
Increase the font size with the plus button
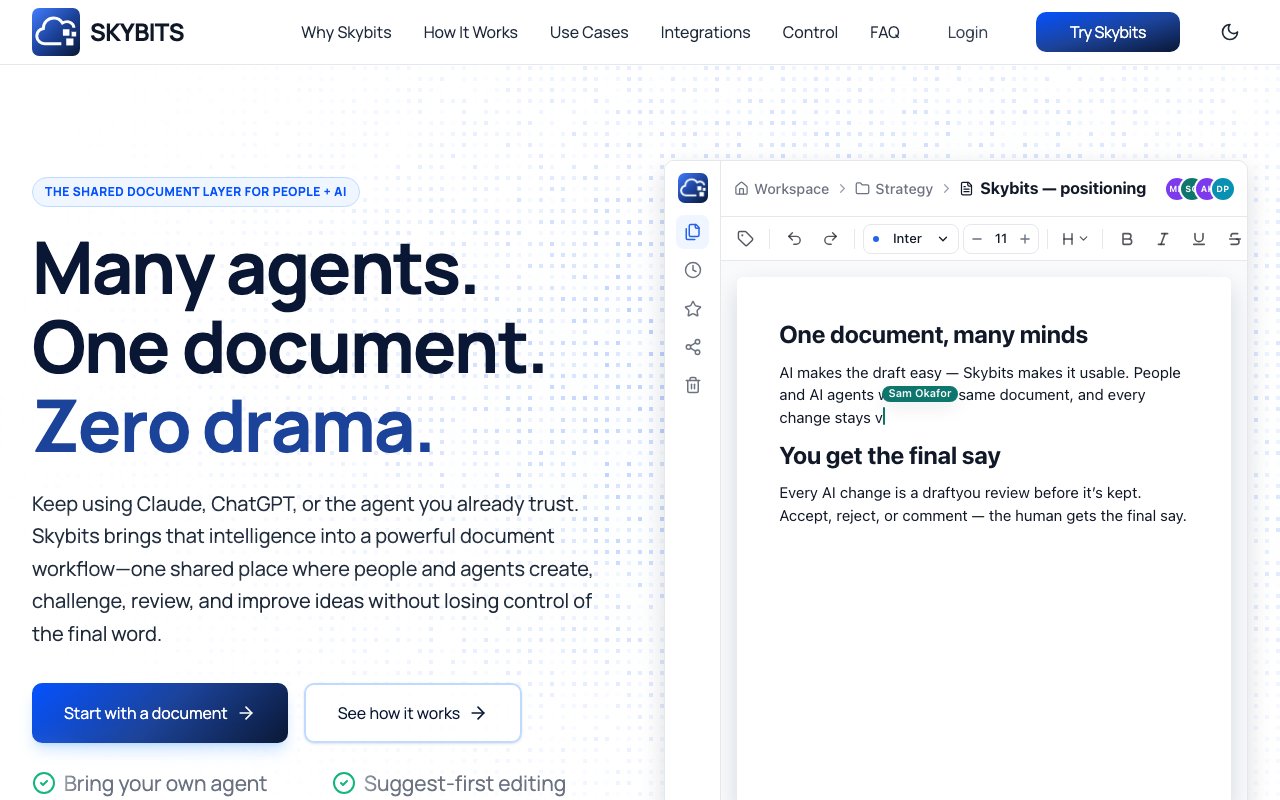pos(1025,239)
